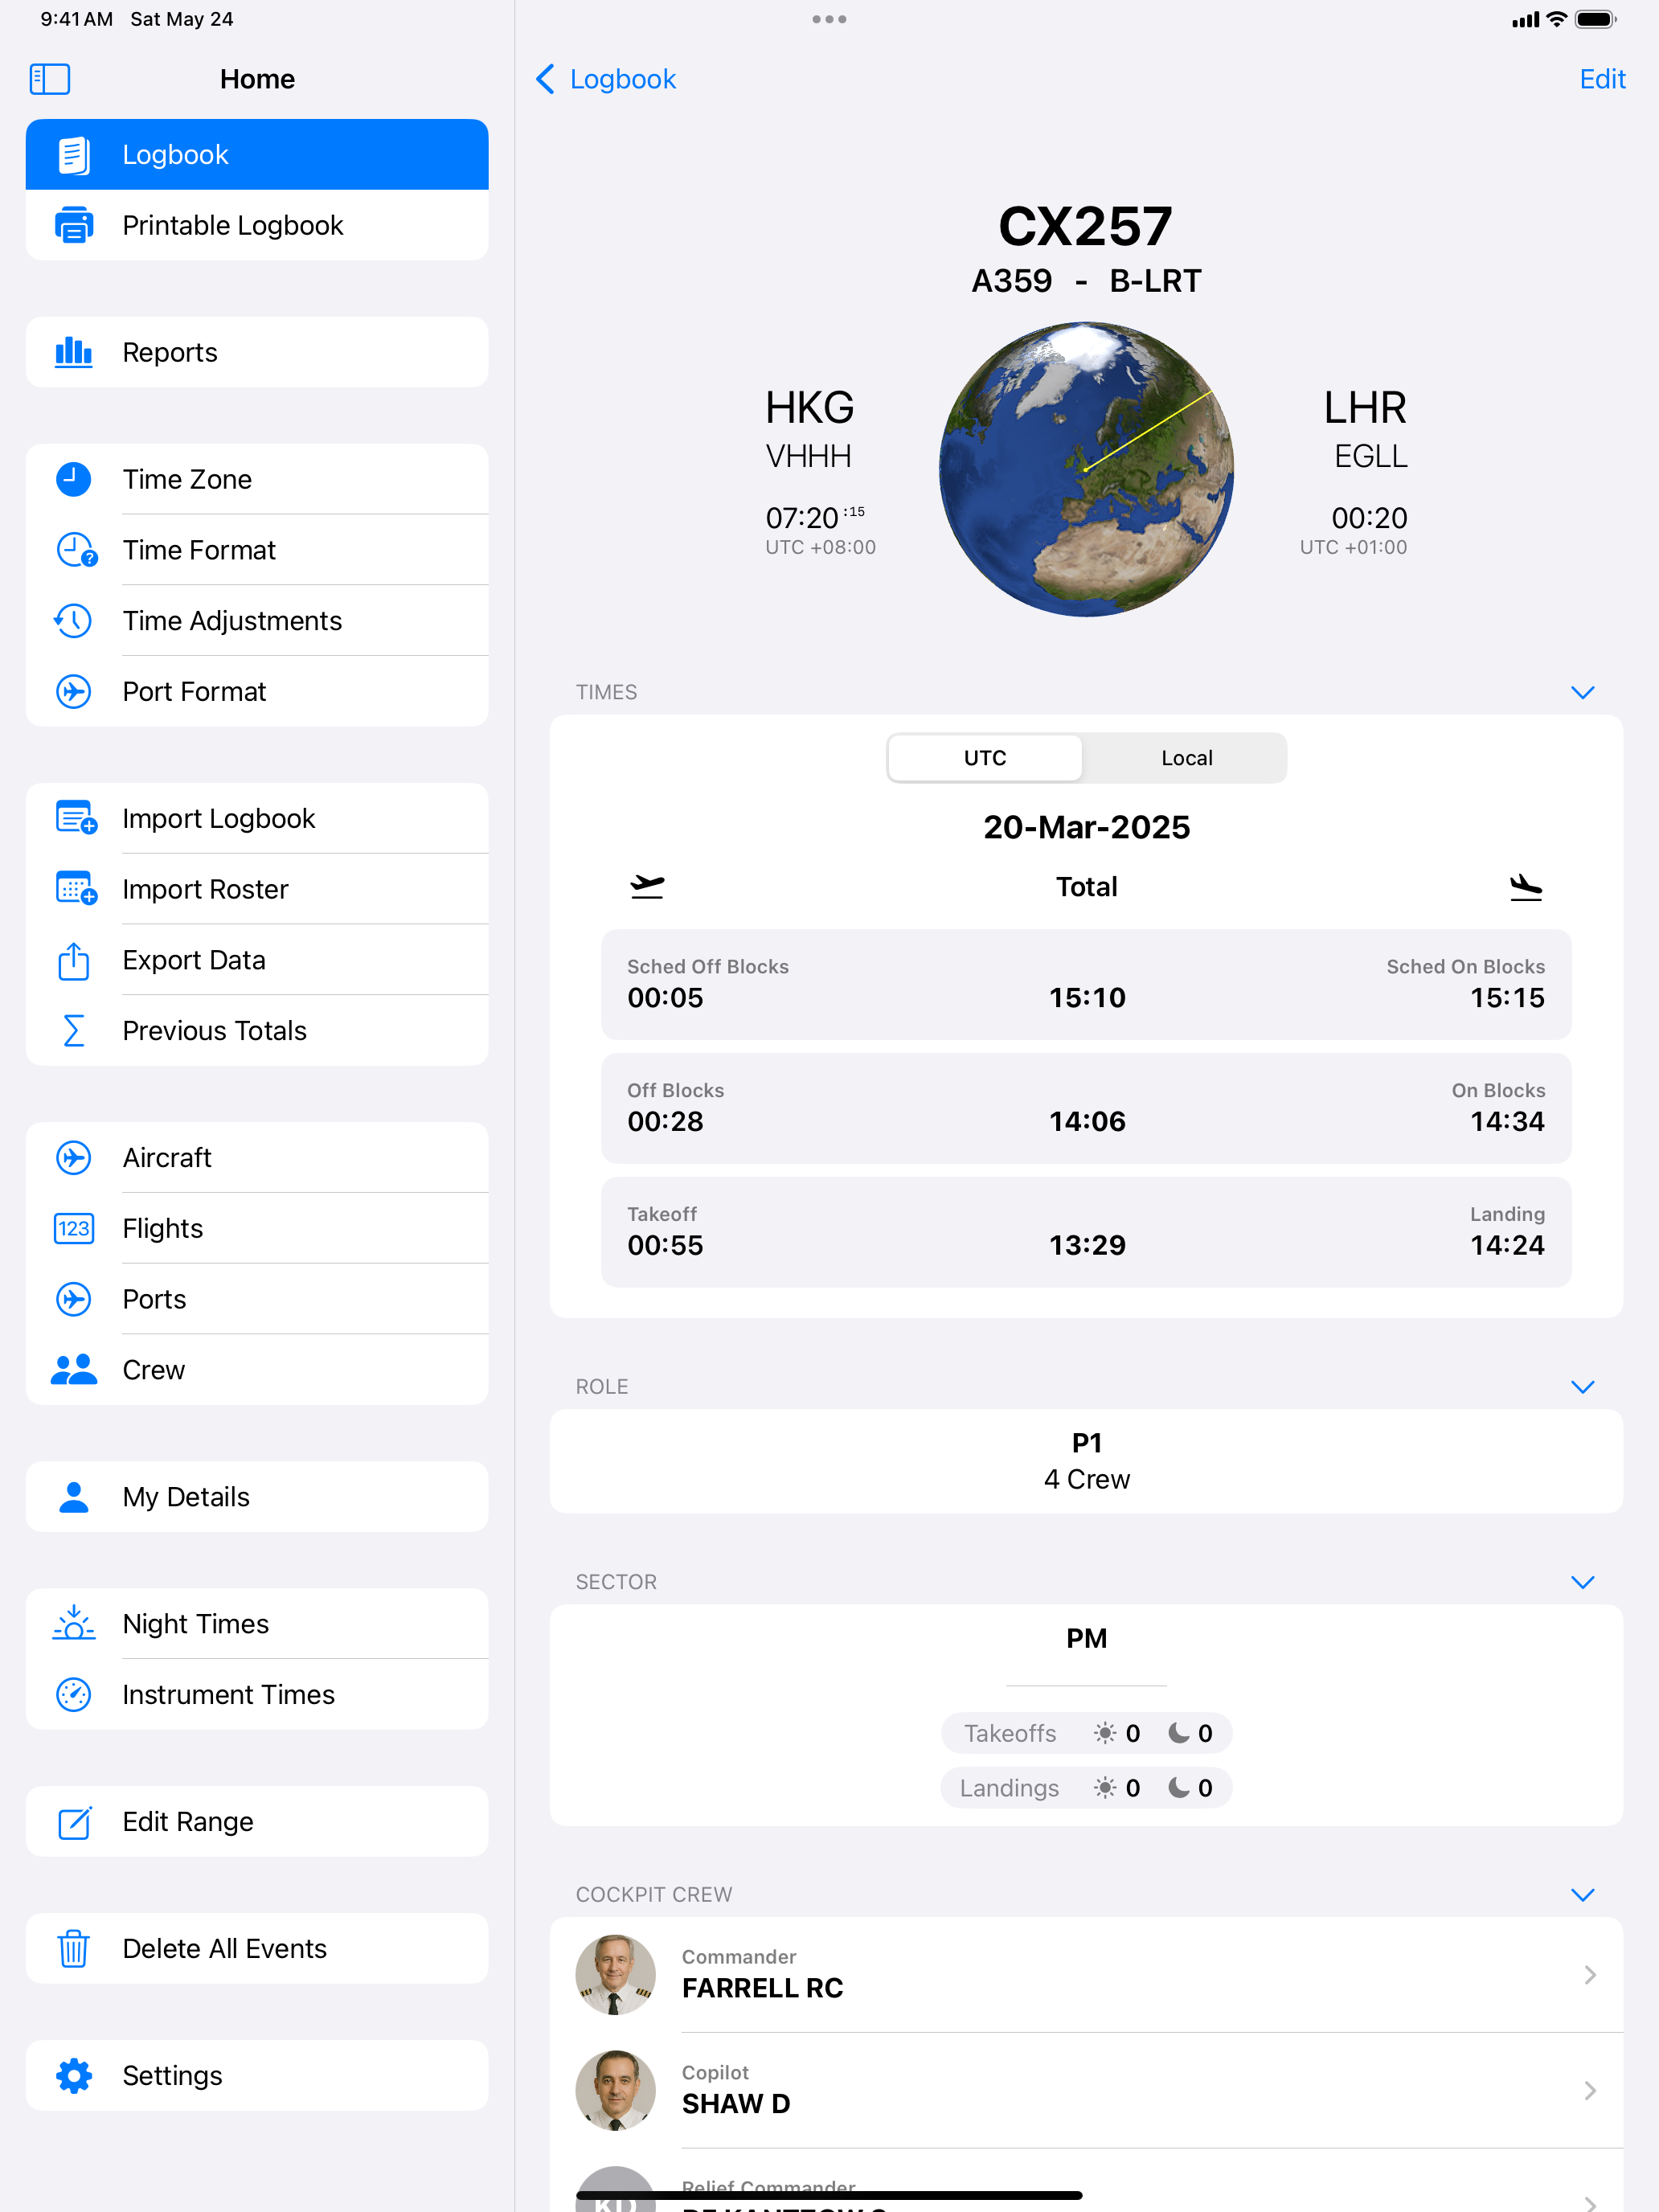1659x2212 pixels.
Task: Click the Previous Totals sigma icon
Action: [x=74, y=1031]
